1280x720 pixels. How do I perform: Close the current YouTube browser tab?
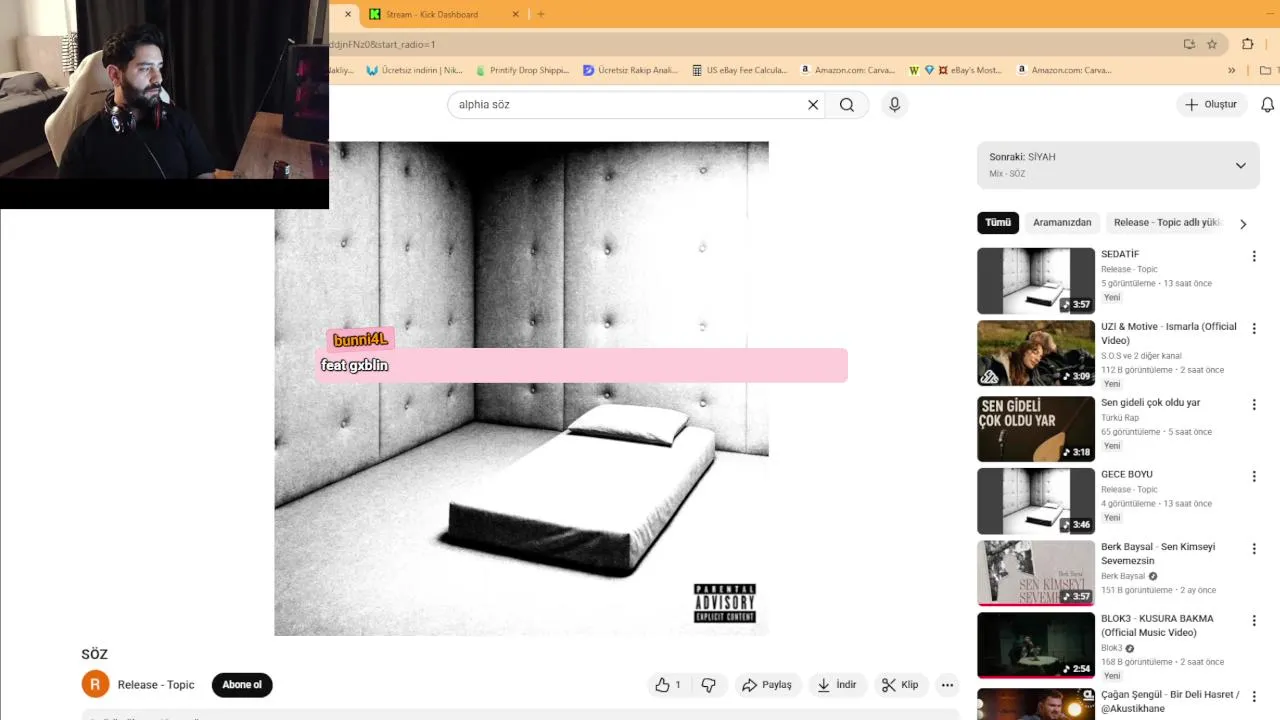pos(348,14)
